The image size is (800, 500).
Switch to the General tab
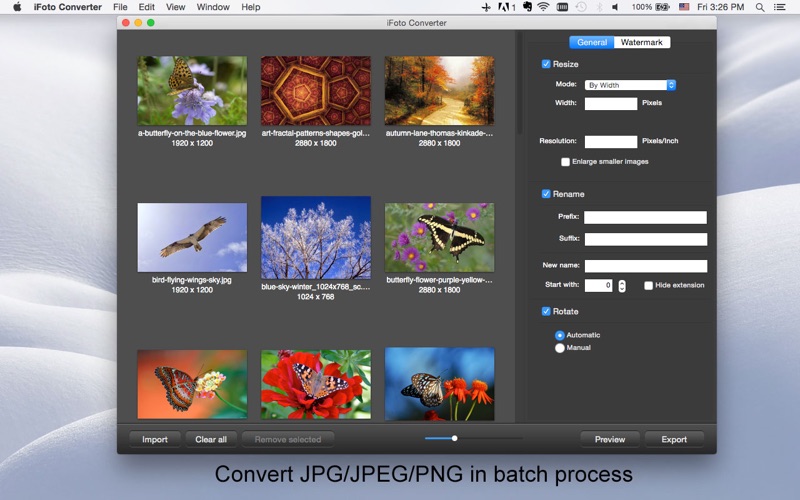coord(592,42)
